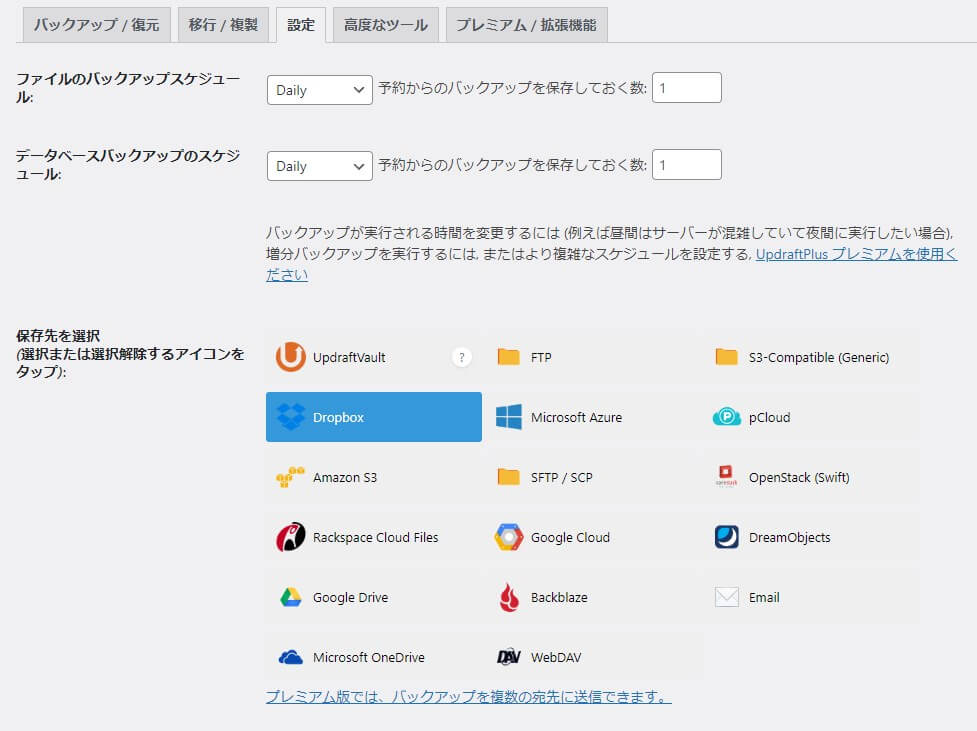The width and height of the screenshot is (977, 731).
Task: Select the Backblaze flame icon
Action: pos(509,598)
